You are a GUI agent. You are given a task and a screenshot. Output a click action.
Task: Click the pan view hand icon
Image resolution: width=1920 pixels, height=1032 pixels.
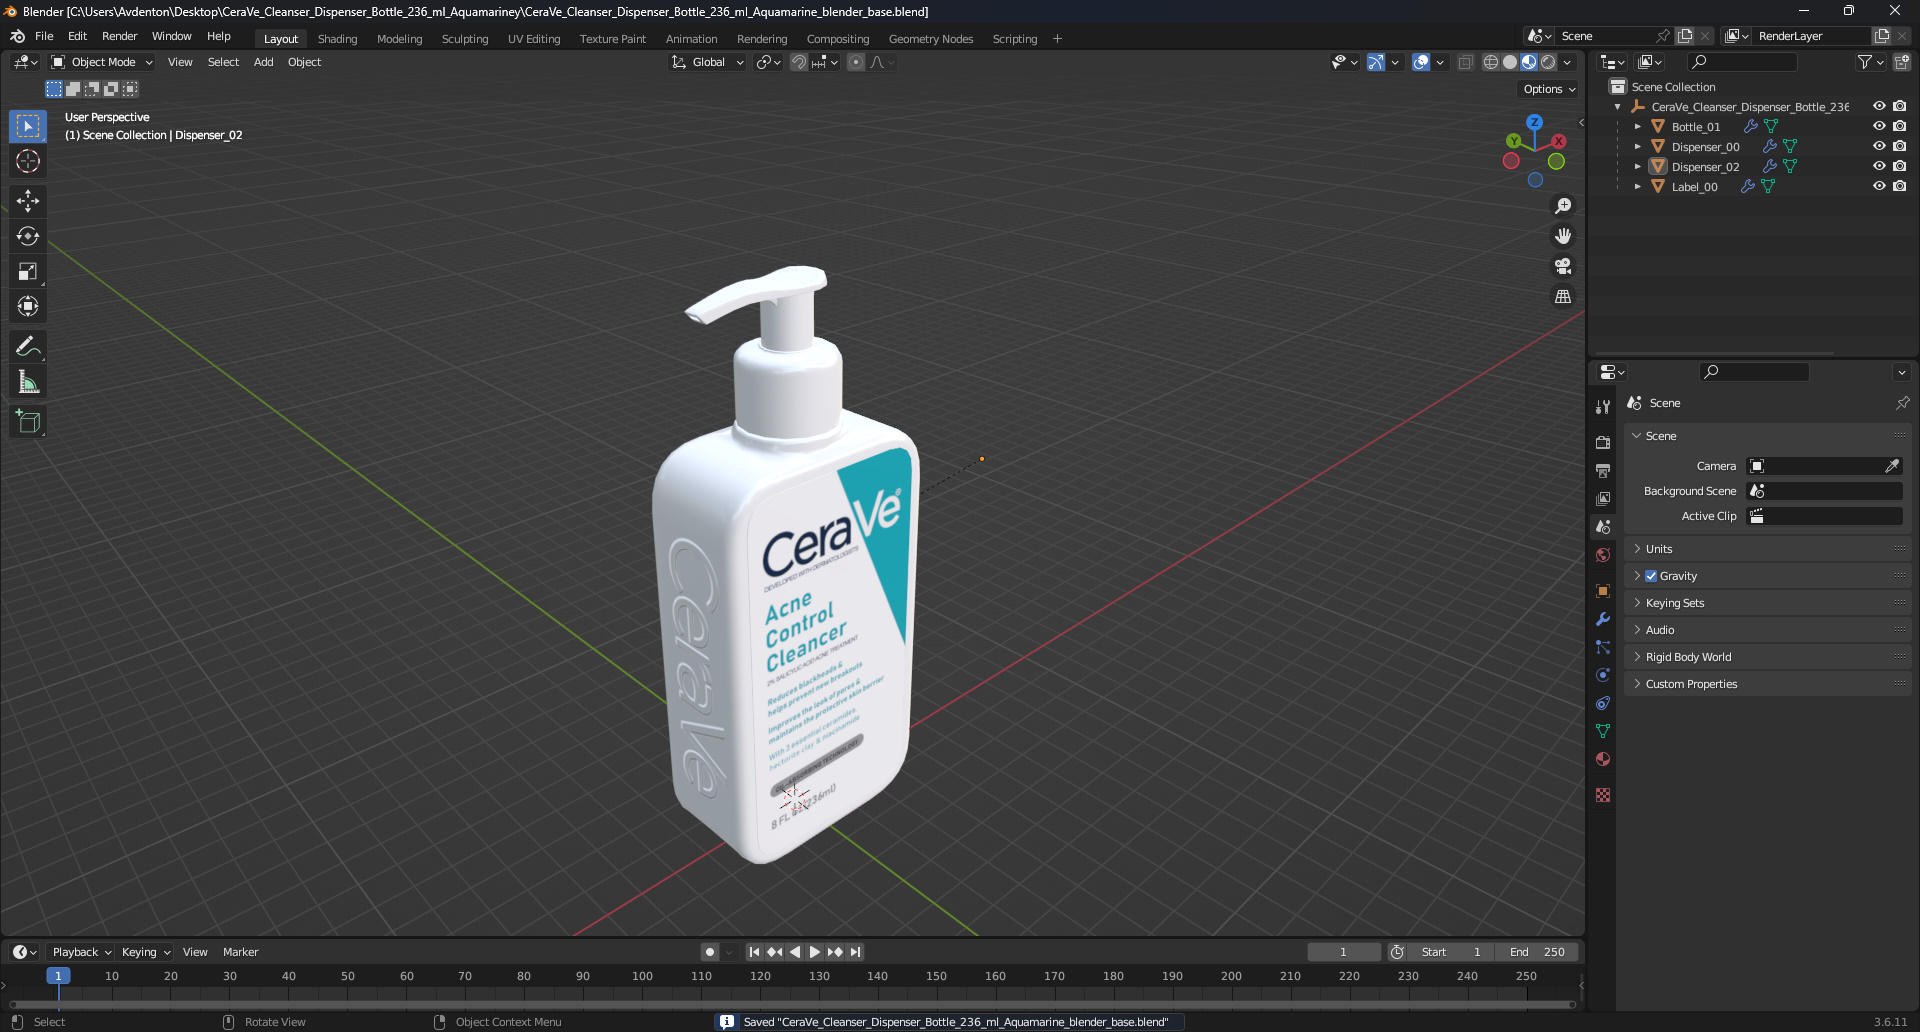click(1563, 236)
